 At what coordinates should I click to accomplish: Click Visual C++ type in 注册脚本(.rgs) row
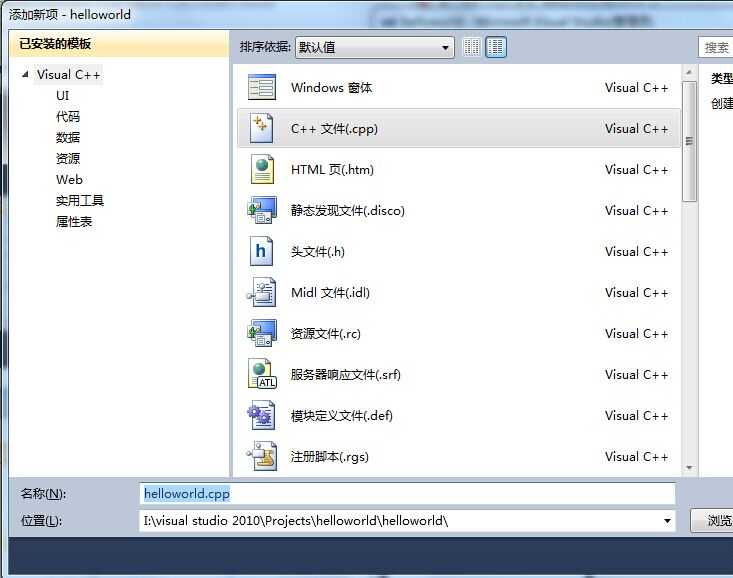(636, 456)
